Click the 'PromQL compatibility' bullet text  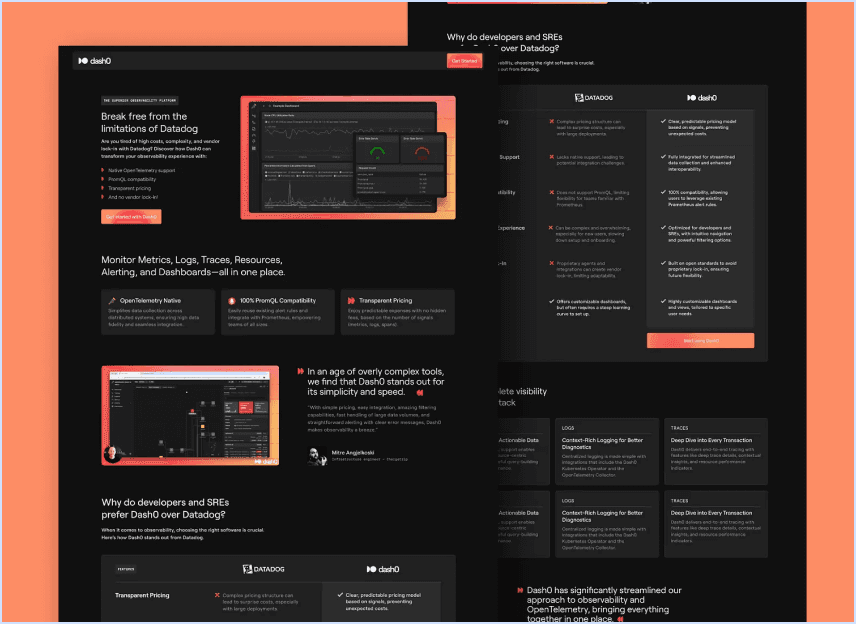click(132, 179)
